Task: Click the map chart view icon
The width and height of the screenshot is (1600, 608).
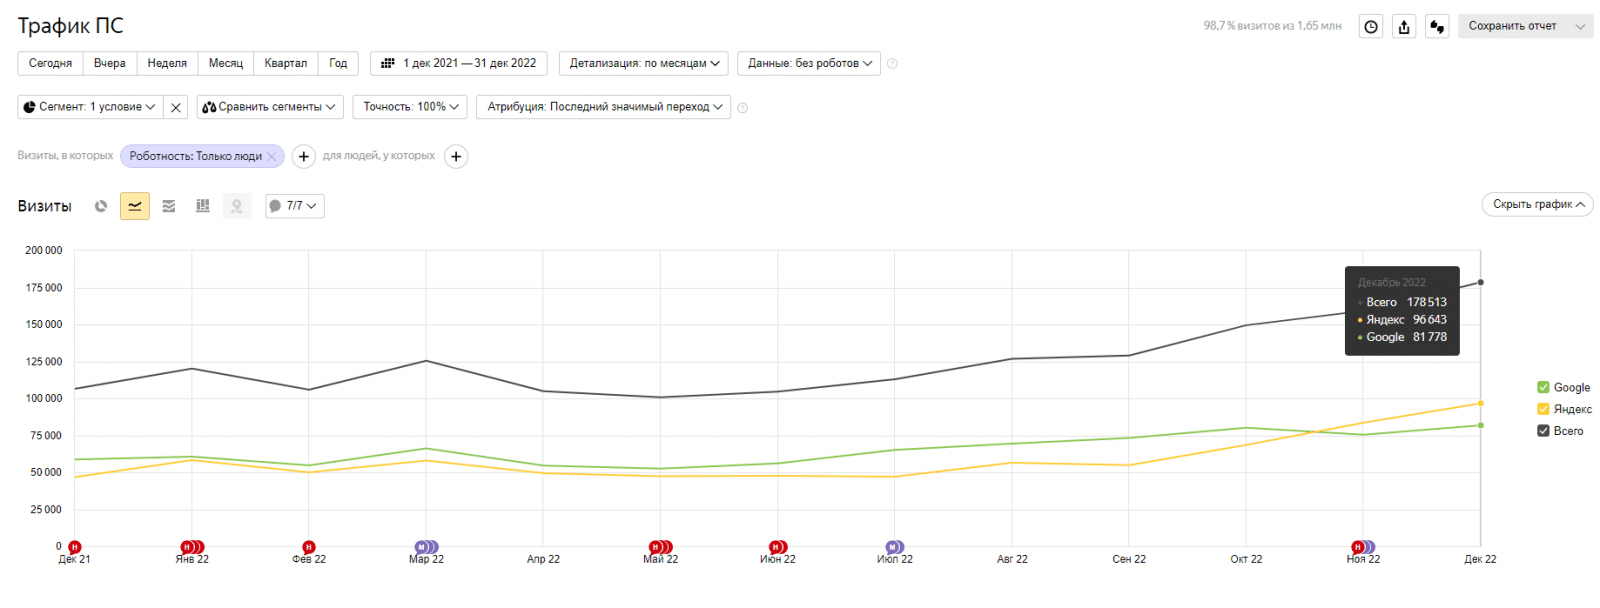Action: [x=237, y=206]
